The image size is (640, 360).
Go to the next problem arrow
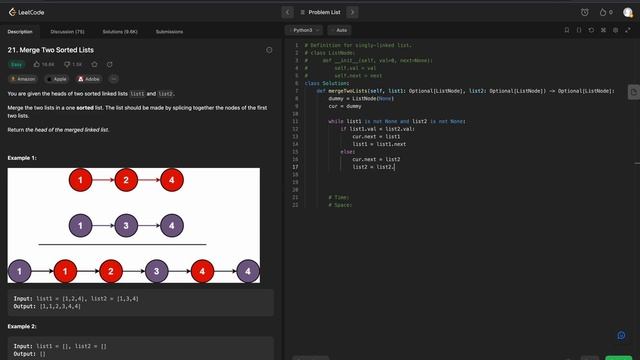pyautogui.click(x=352, y=12)
